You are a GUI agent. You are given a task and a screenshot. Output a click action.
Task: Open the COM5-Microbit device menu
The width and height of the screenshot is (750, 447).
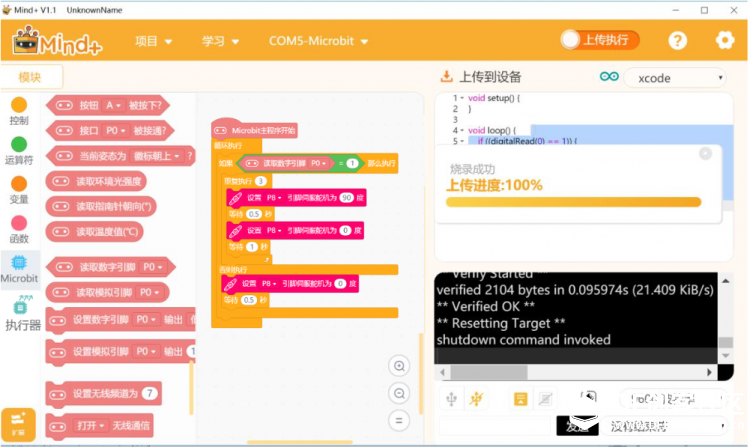pyautogui.click(x=318, y=41)
